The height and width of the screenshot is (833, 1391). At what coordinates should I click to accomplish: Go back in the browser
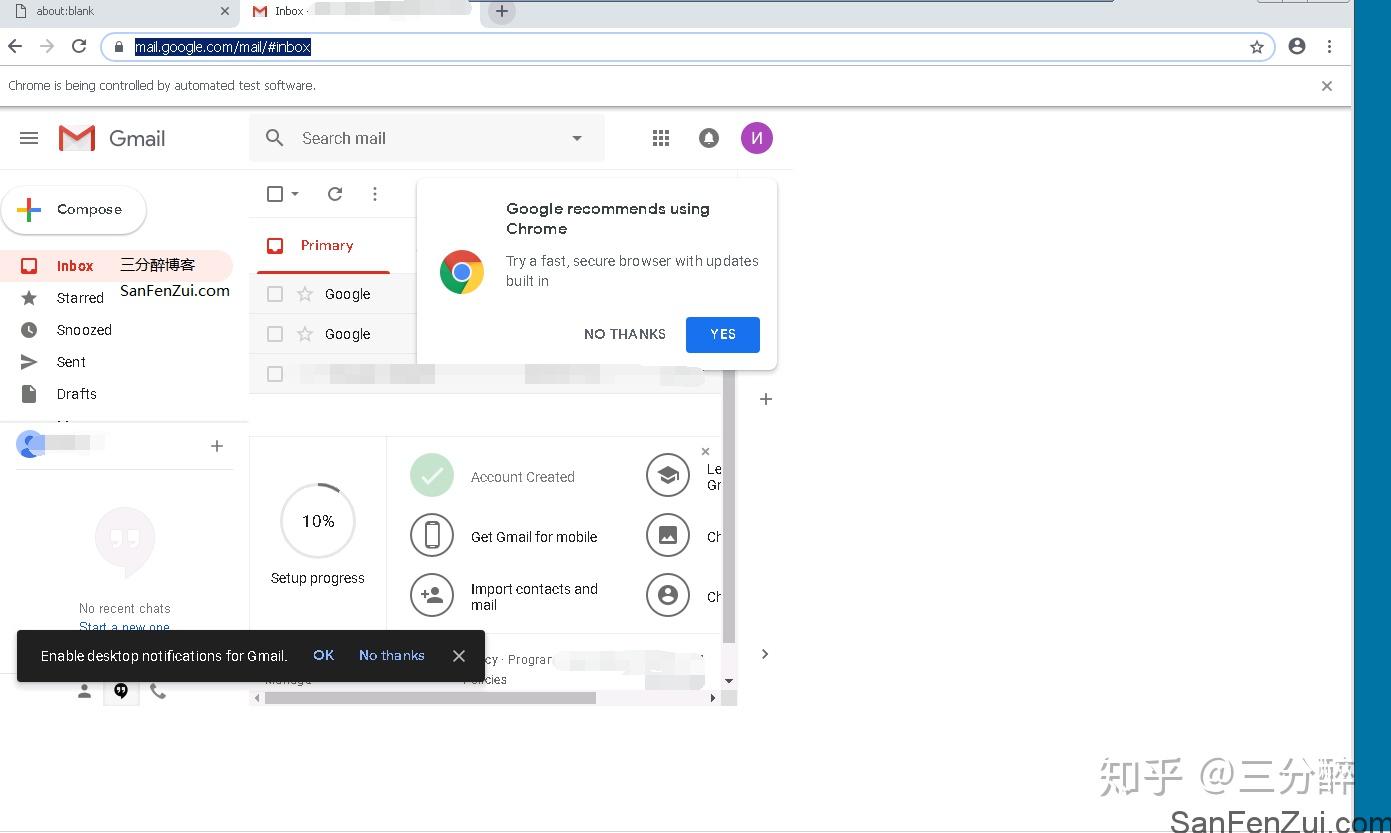(x=15, y=46)
